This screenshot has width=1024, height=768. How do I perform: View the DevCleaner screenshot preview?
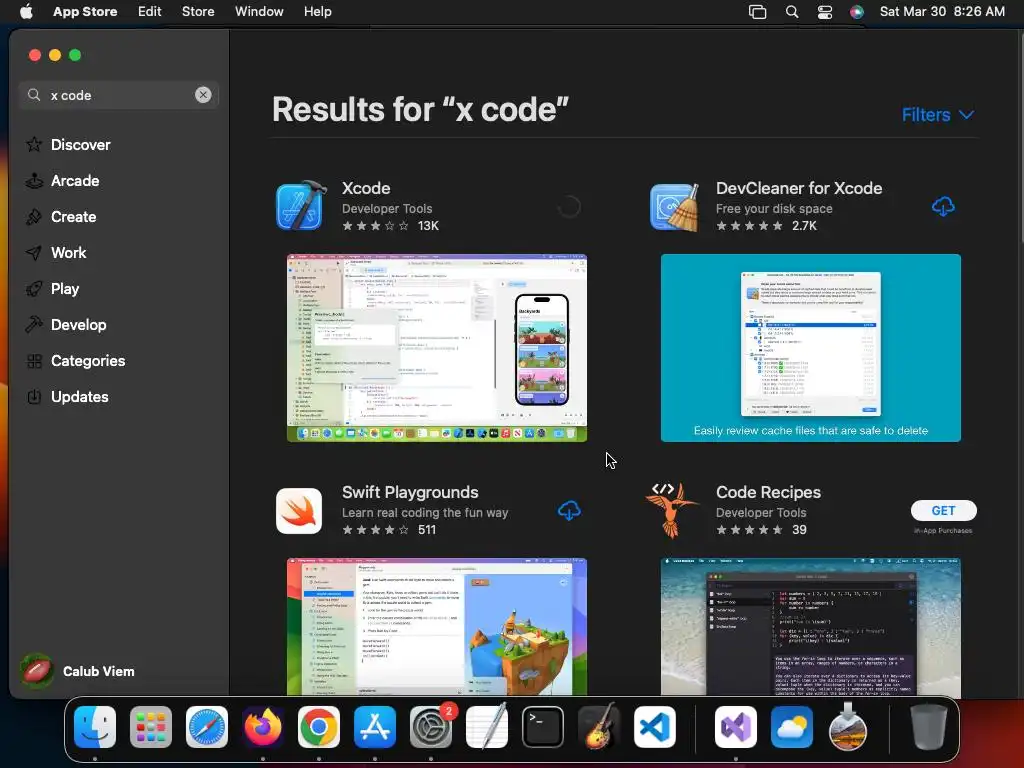(810, 348)
